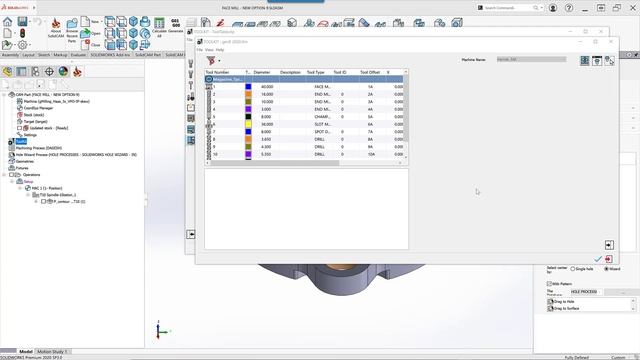Image resolution: width=640 pixels, height=360 pixels.
Task: Open the filter dropdown arrow beside funnel
Action: (x=219, y=61)
